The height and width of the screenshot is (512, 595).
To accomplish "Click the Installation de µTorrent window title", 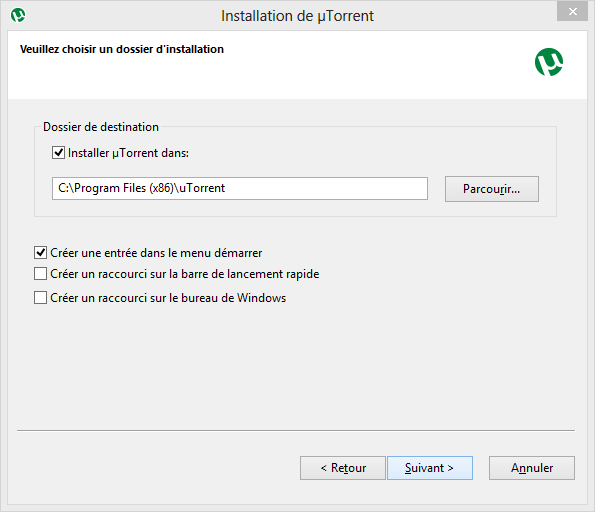I will point(298,16).
